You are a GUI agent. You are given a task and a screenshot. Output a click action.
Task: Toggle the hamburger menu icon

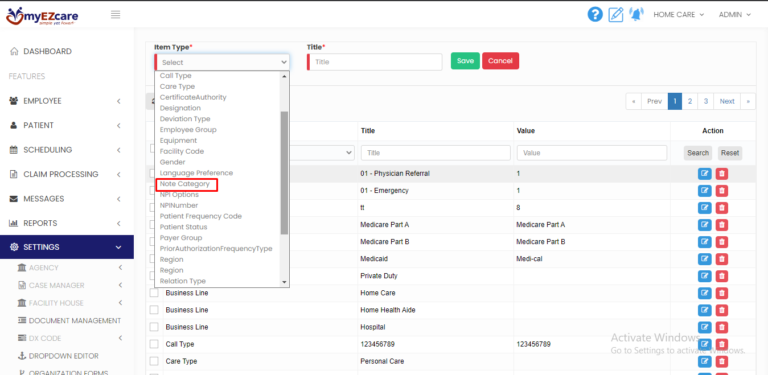coord(116,15)
